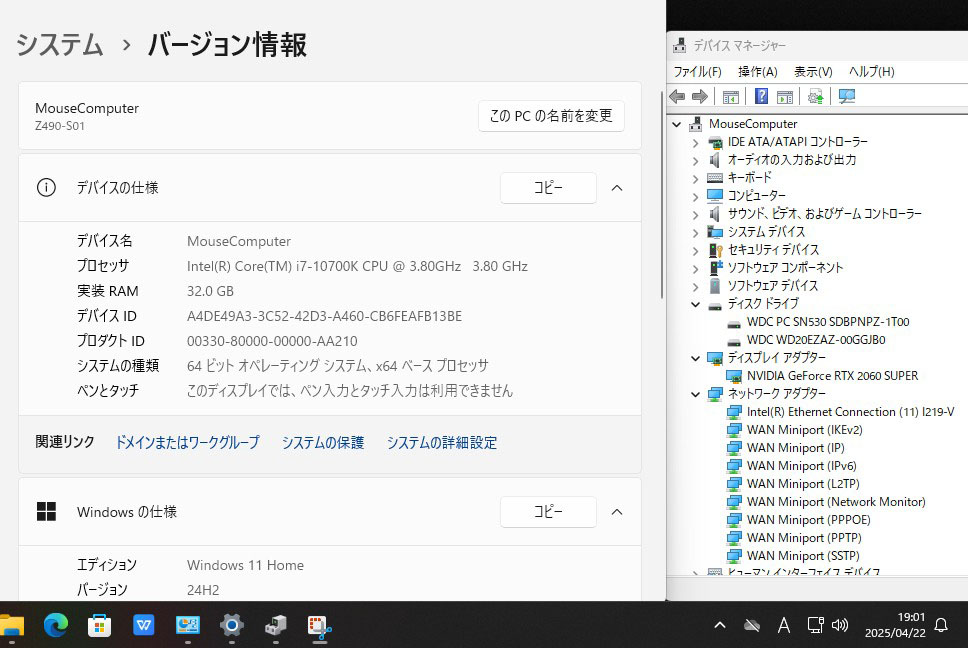This screenshot has height=648, width=968.
Task: Select the ソフトウェア デバイス category icon
Action: 715,286
